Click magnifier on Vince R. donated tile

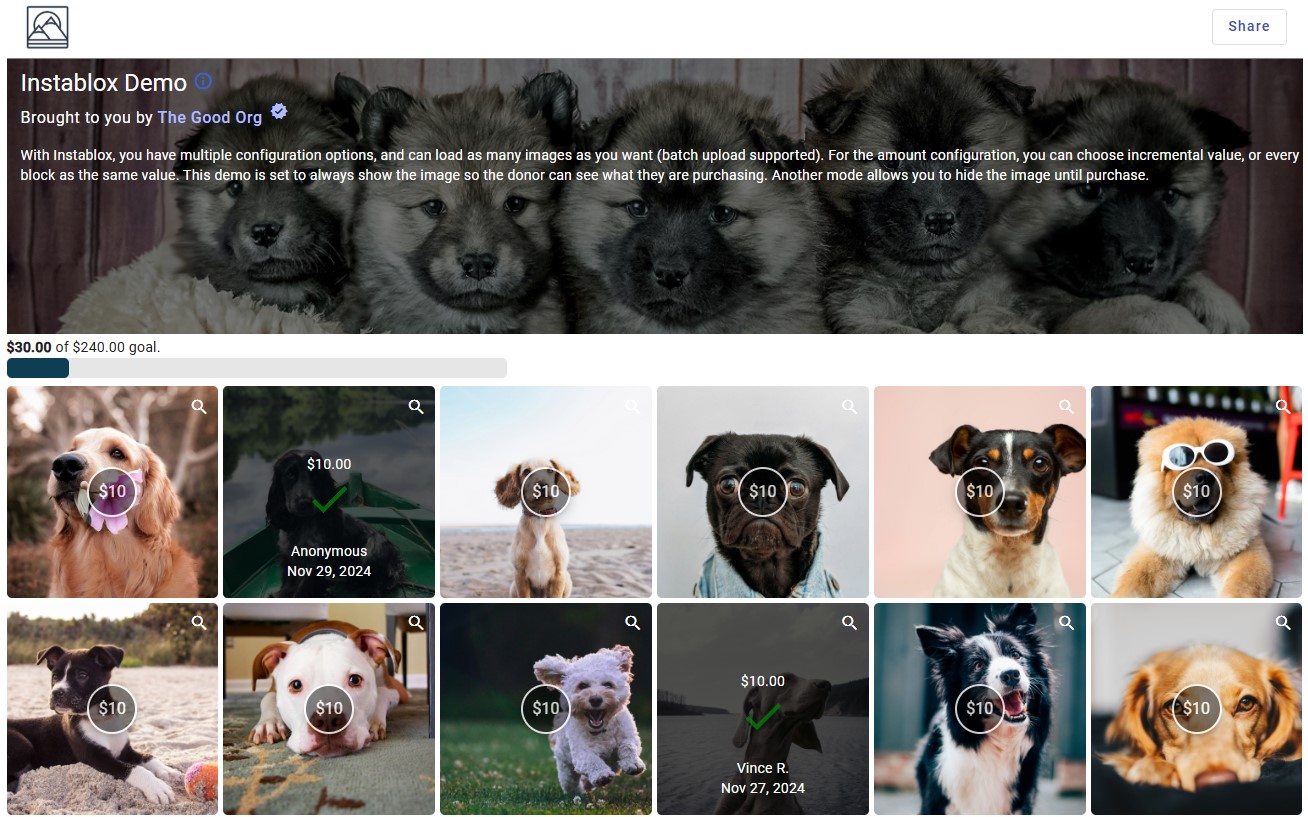(x=849, y=623)
